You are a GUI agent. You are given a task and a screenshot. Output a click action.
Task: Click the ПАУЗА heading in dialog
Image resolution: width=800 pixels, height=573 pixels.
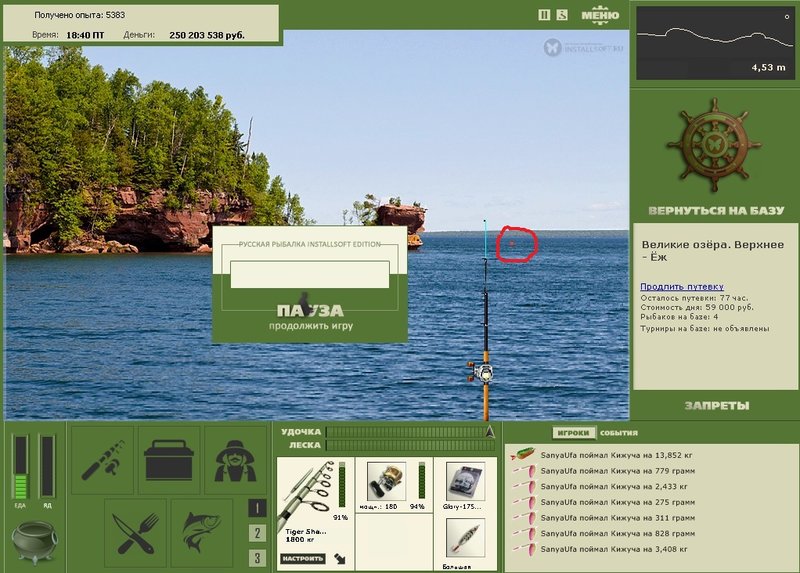[x=310, y=310]
